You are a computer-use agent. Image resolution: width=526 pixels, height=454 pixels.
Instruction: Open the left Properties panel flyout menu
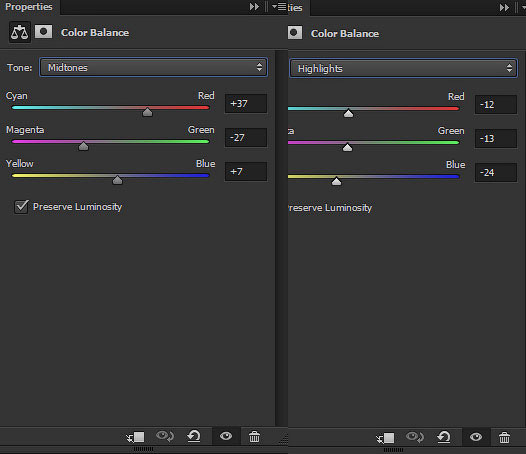tap(279, 7)
